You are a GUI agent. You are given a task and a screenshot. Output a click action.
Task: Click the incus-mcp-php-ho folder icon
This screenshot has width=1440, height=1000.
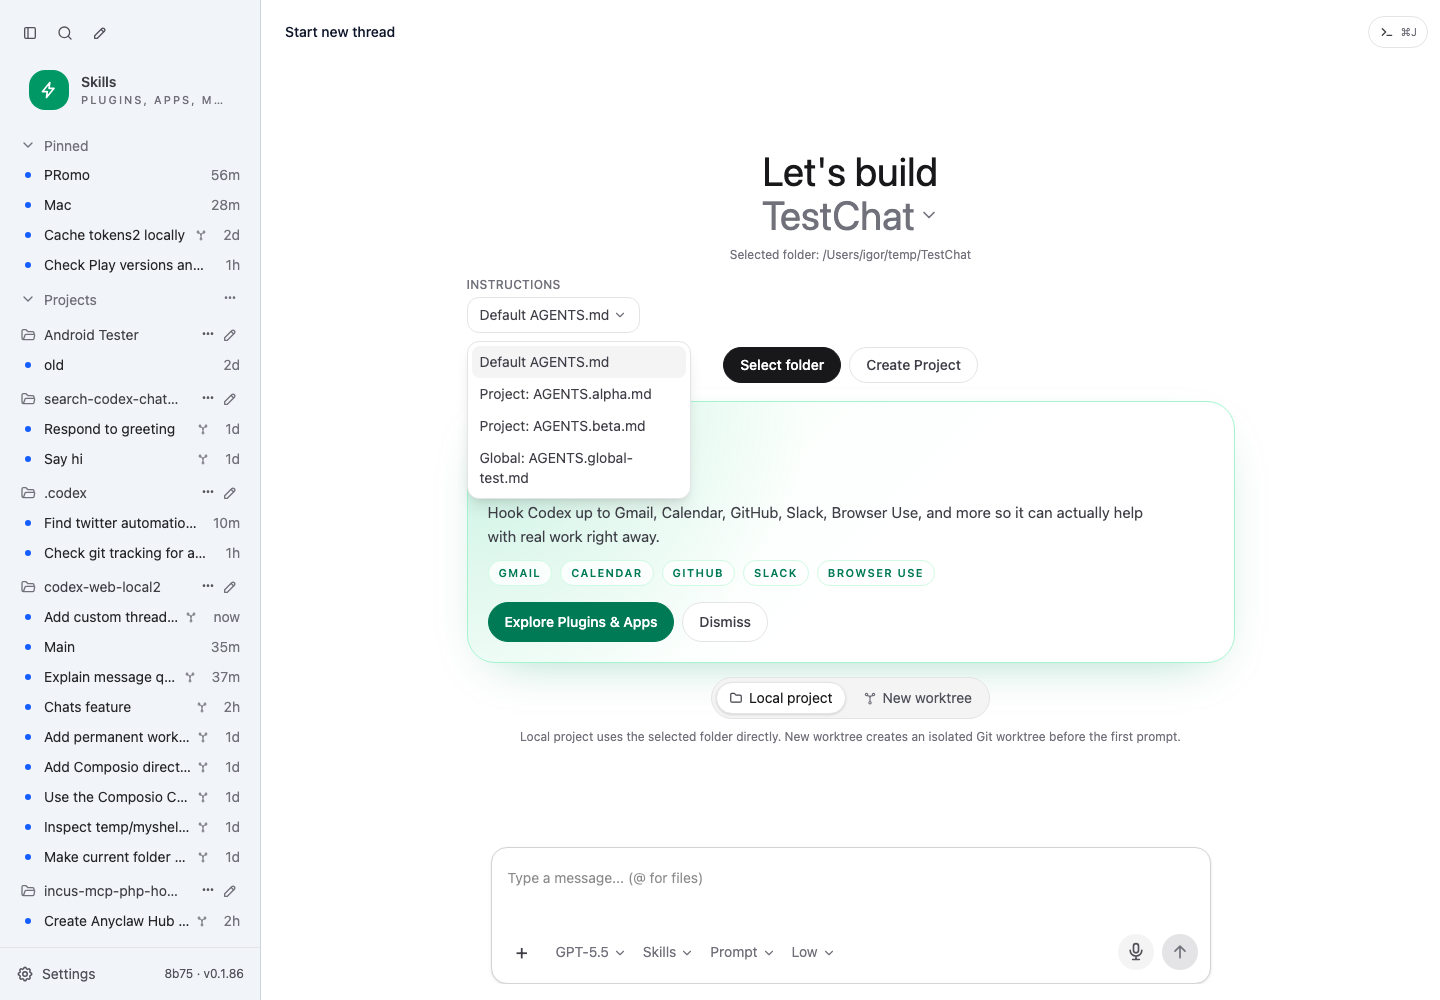point(28,891)
